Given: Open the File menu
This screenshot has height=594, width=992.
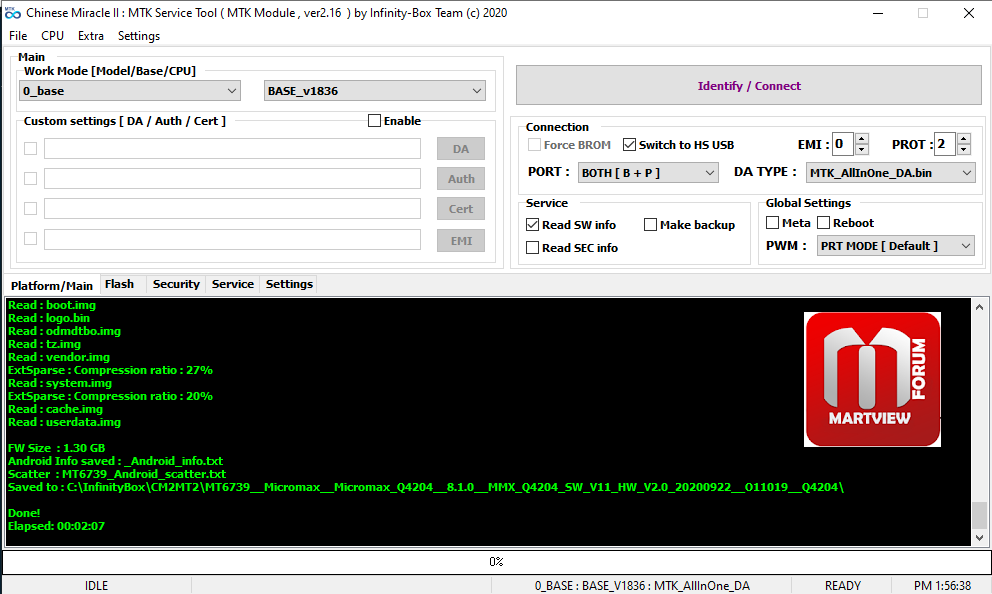Looking at the screenshot, I should (18, 36).
